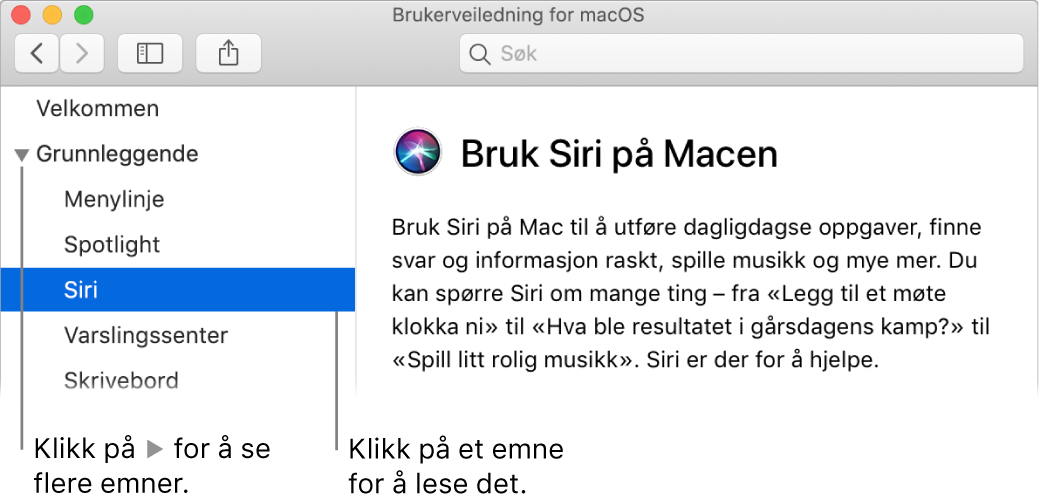1040x503 pixels.
Task: Open the Varslingssenter topic
Action: [146, 334]
